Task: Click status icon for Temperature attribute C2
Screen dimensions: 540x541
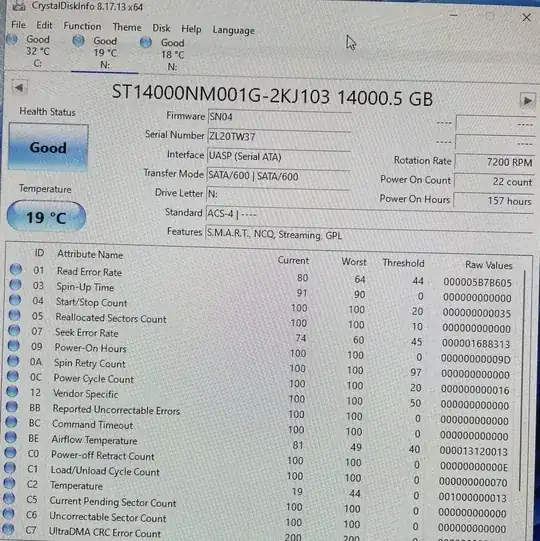Action: pyautogui.click(x=10, y=483)
